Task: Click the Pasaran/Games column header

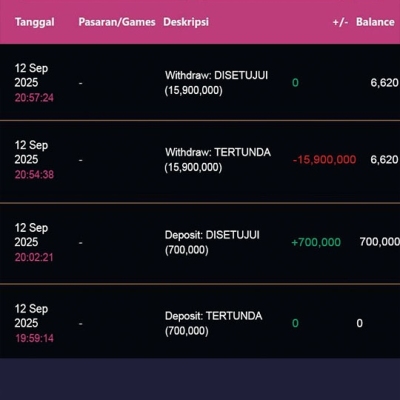Action: (x=117, y=22)
